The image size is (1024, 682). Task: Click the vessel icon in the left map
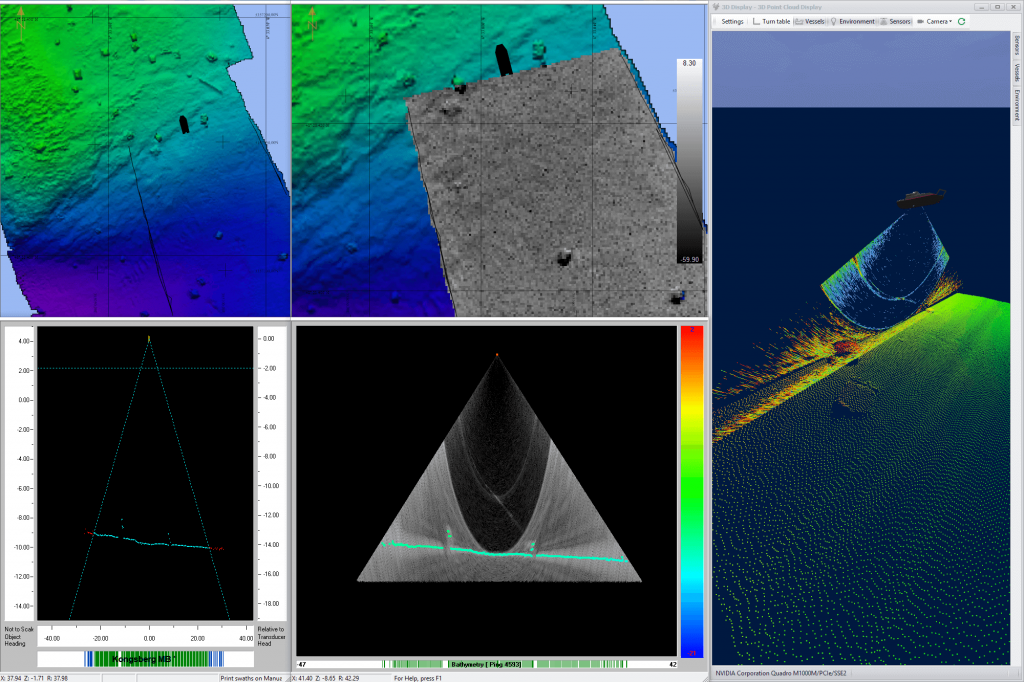[x=183, y=124]
